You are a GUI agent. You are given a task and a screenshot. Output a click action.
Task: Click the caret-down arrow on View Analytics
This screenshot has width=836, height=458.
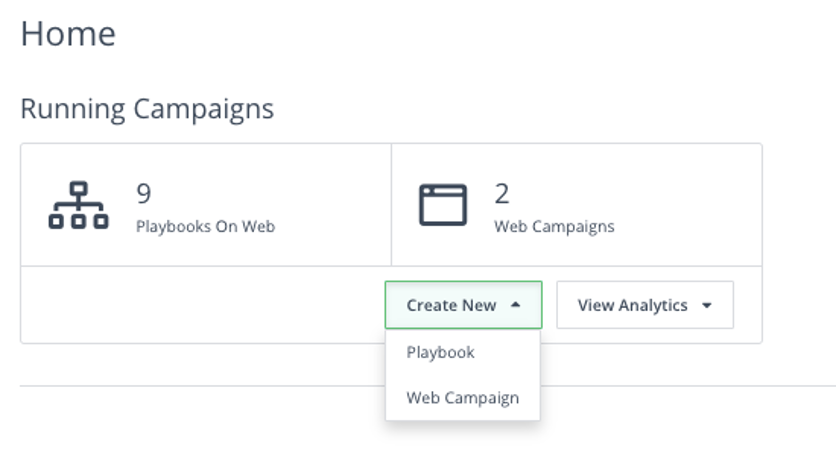(706, 306)
